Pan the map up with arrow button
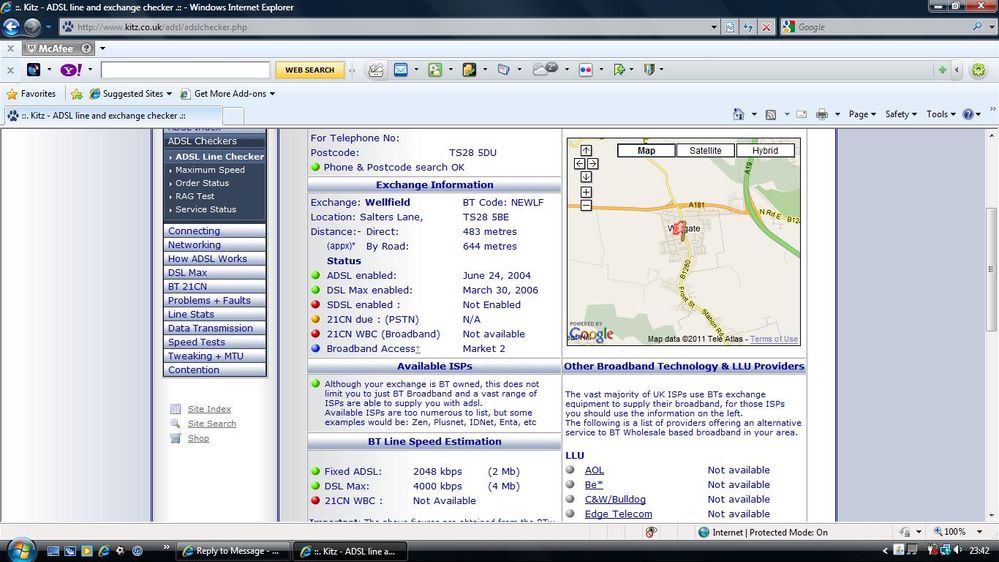 coord(586,150)
